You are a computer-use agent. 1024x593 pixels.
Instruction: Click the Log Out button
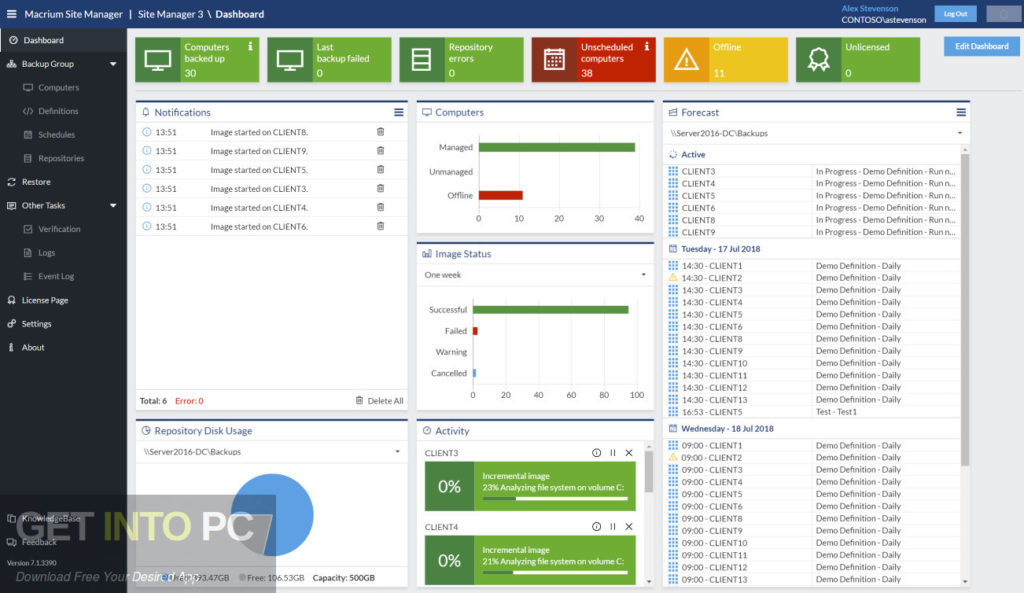(x=958, y=13)
